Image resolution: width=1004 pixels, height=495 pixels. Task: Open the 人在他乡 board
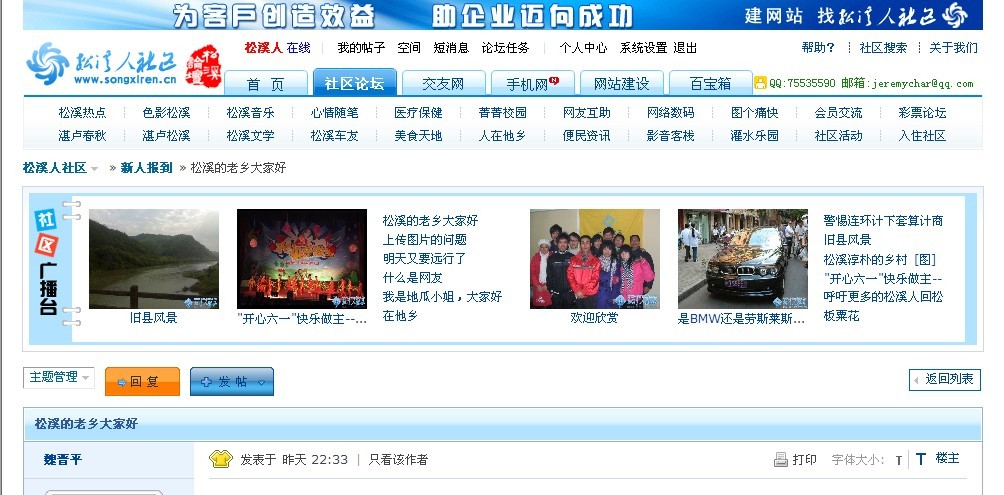[503, 136]
